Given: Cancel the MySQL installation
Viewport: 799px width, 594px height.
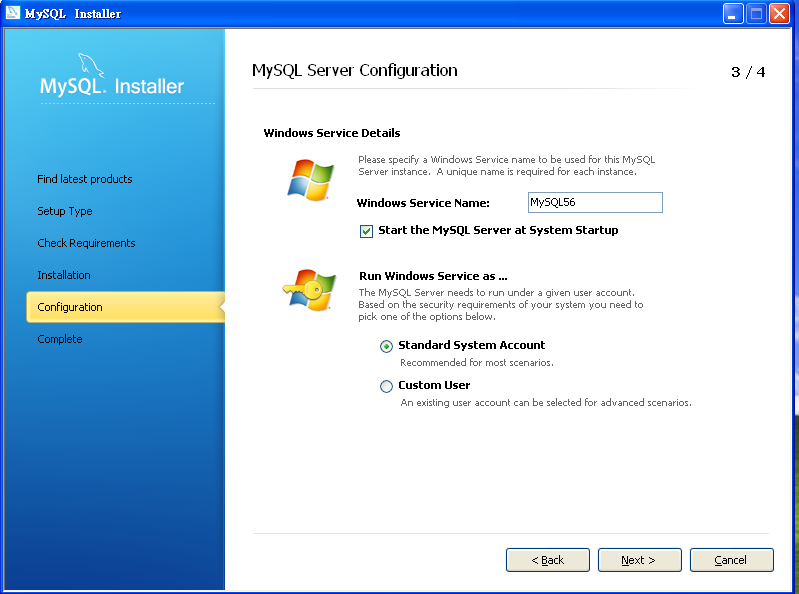Looking at the screenshot, I should coord(732,560).
